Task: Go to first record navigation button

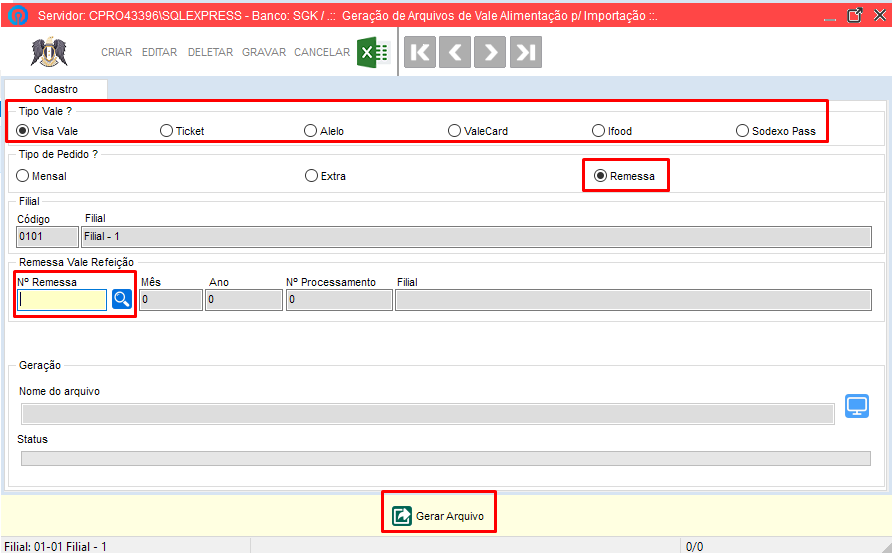Action: 420,52
